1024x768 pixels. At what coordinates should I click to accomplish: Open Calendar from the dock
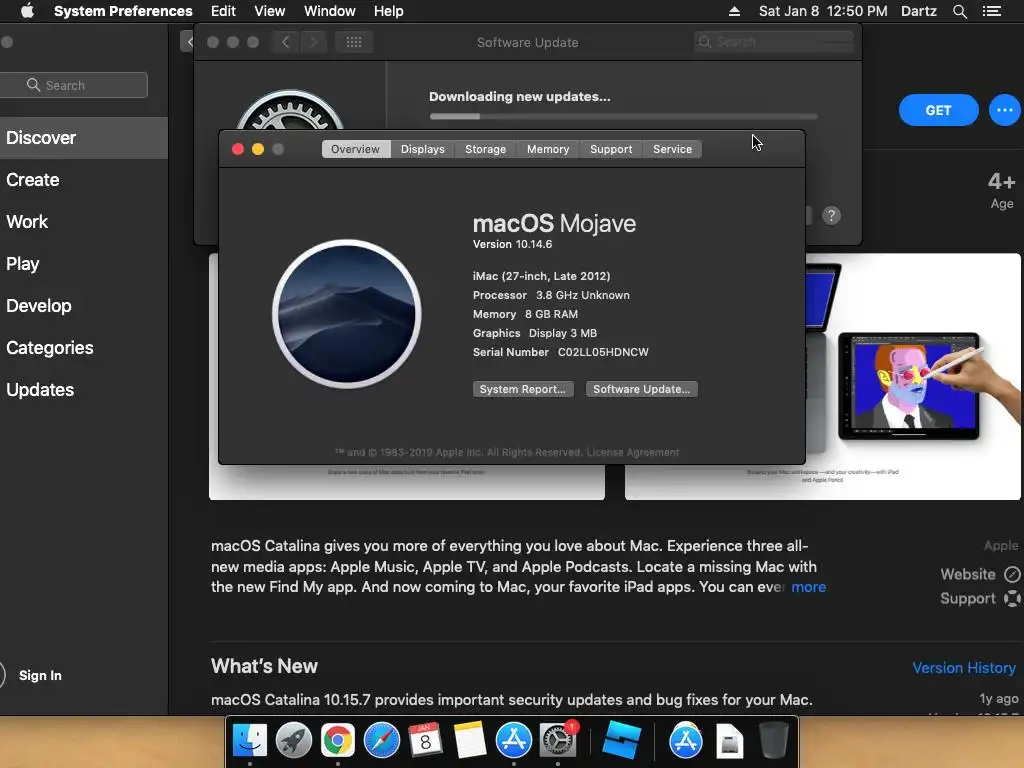[x=425, y=741]
